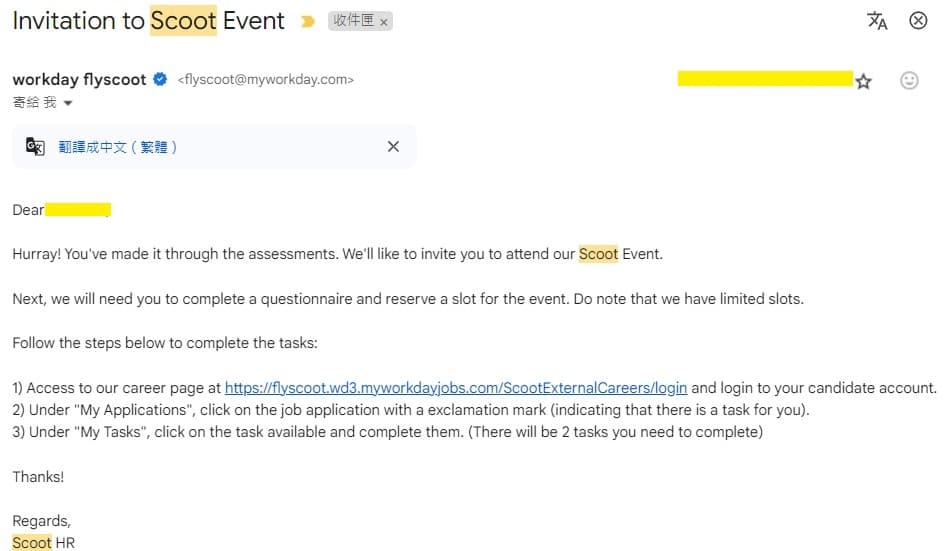Click the sentence about completing a questionnaire

[x=408, y=299]
